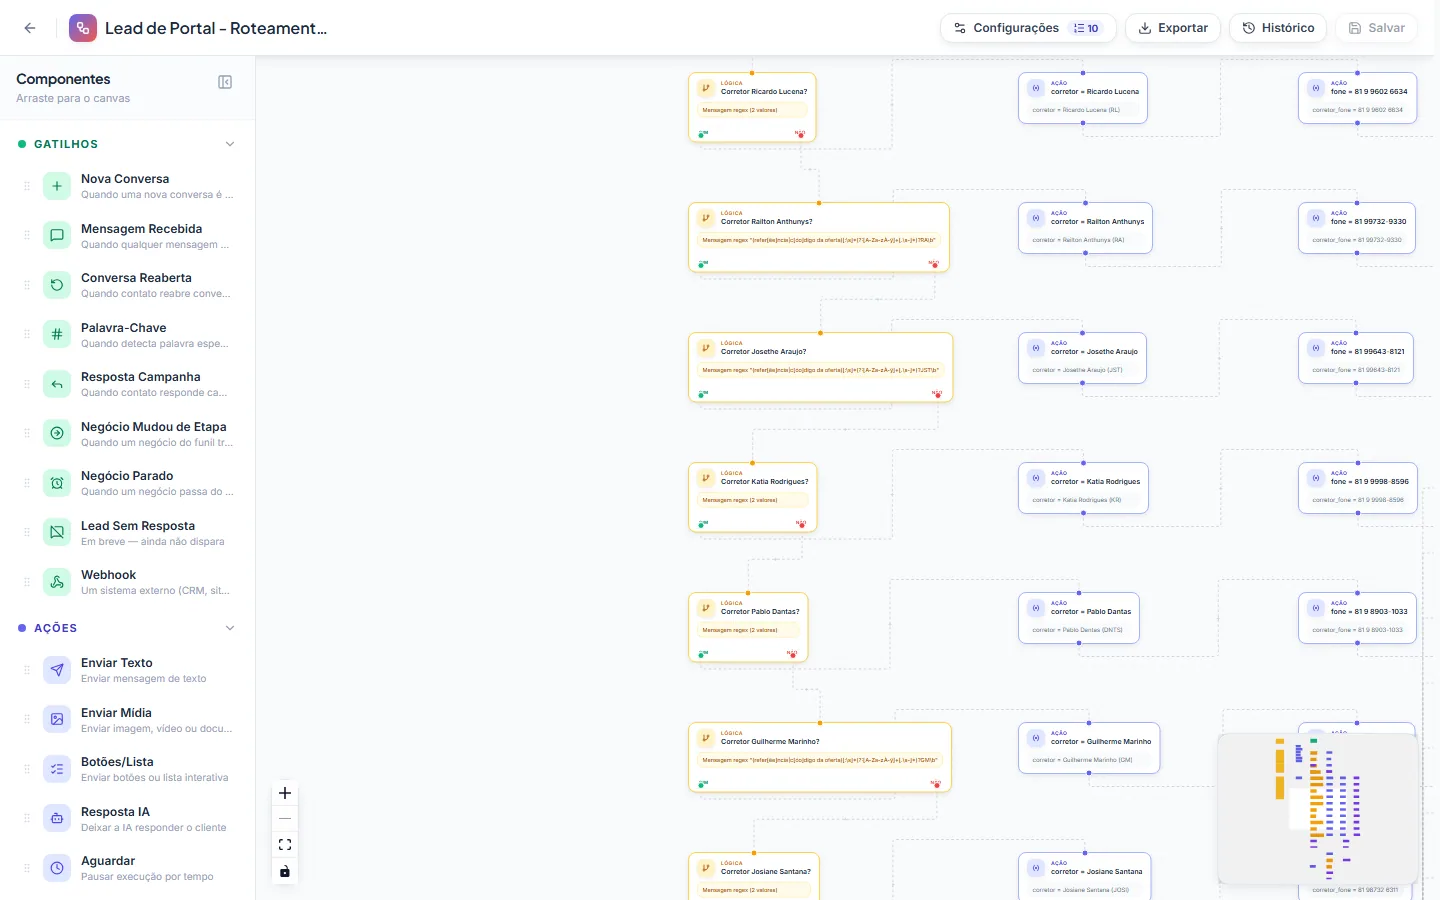Select the Corretor Josethe Araujo? logic node
This screenshot has width=1440, height=900.
(821, 367)
